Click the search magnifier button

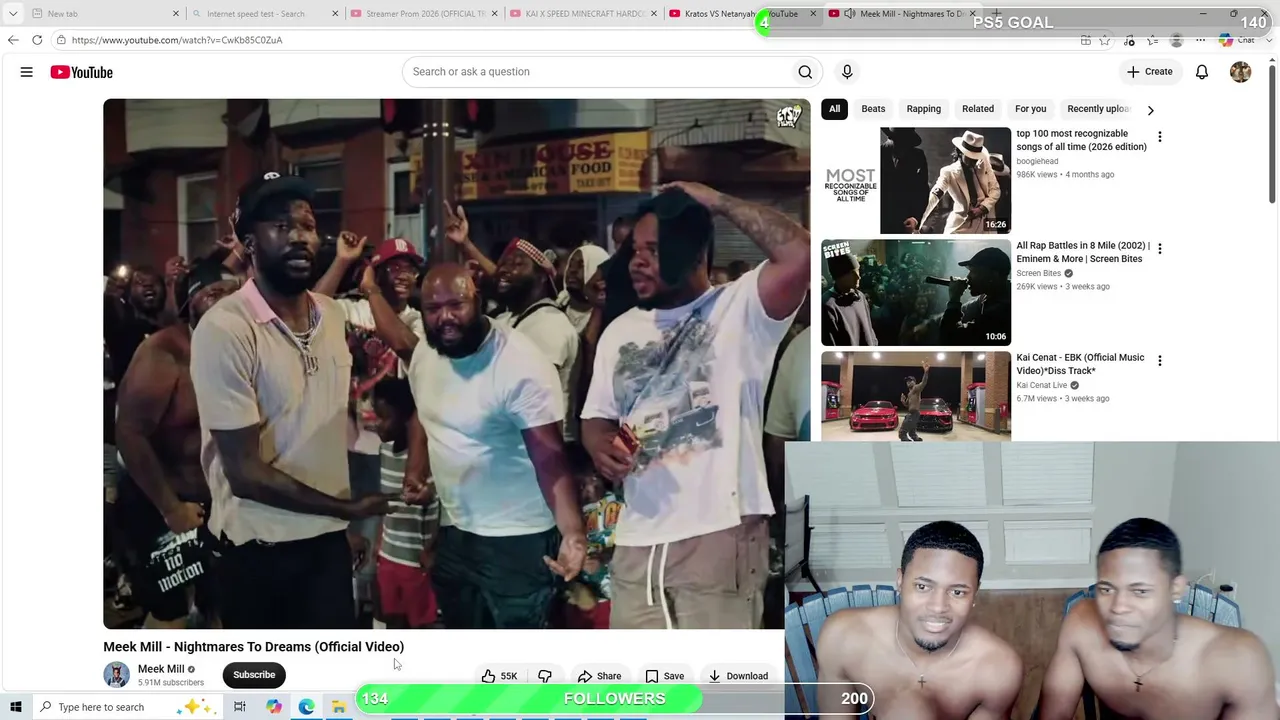(805, 72)
